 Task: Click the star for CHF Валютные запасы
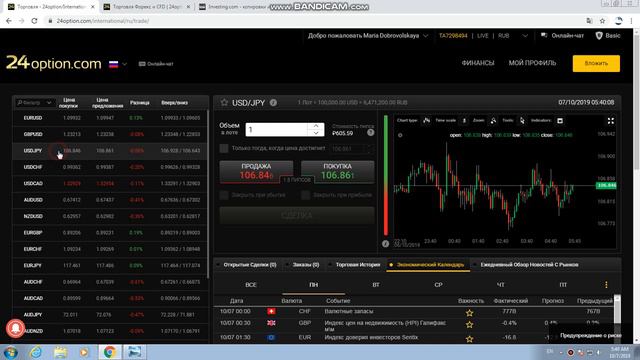pos(469,313)
